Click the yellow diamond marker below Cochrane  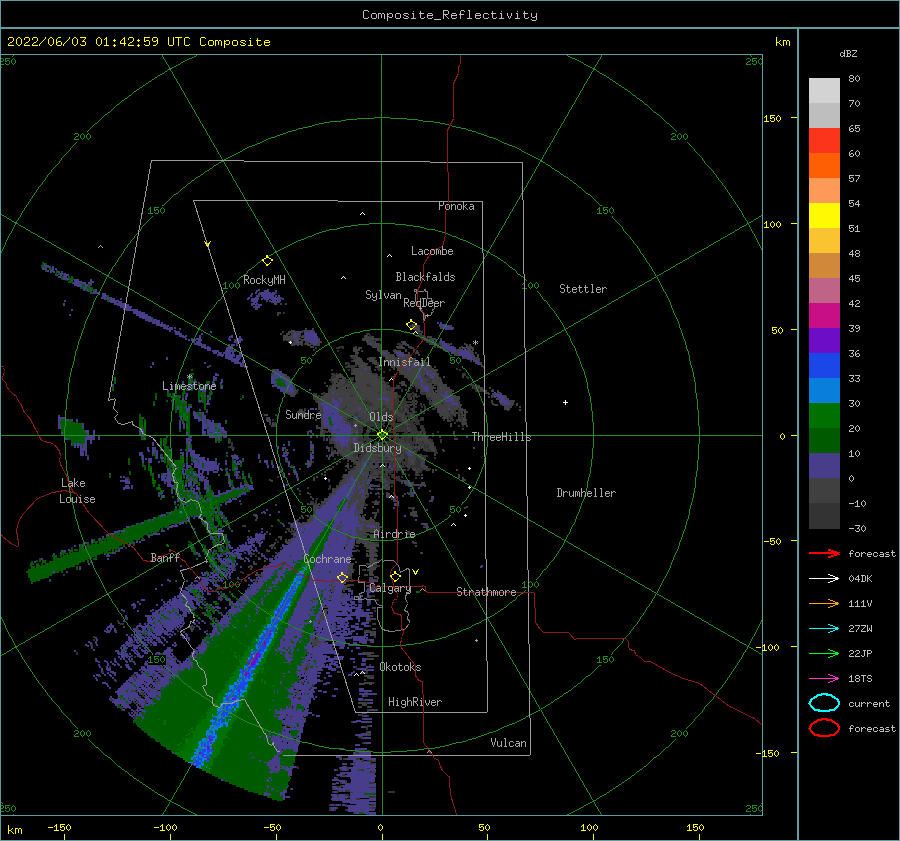tap(342, 577)
